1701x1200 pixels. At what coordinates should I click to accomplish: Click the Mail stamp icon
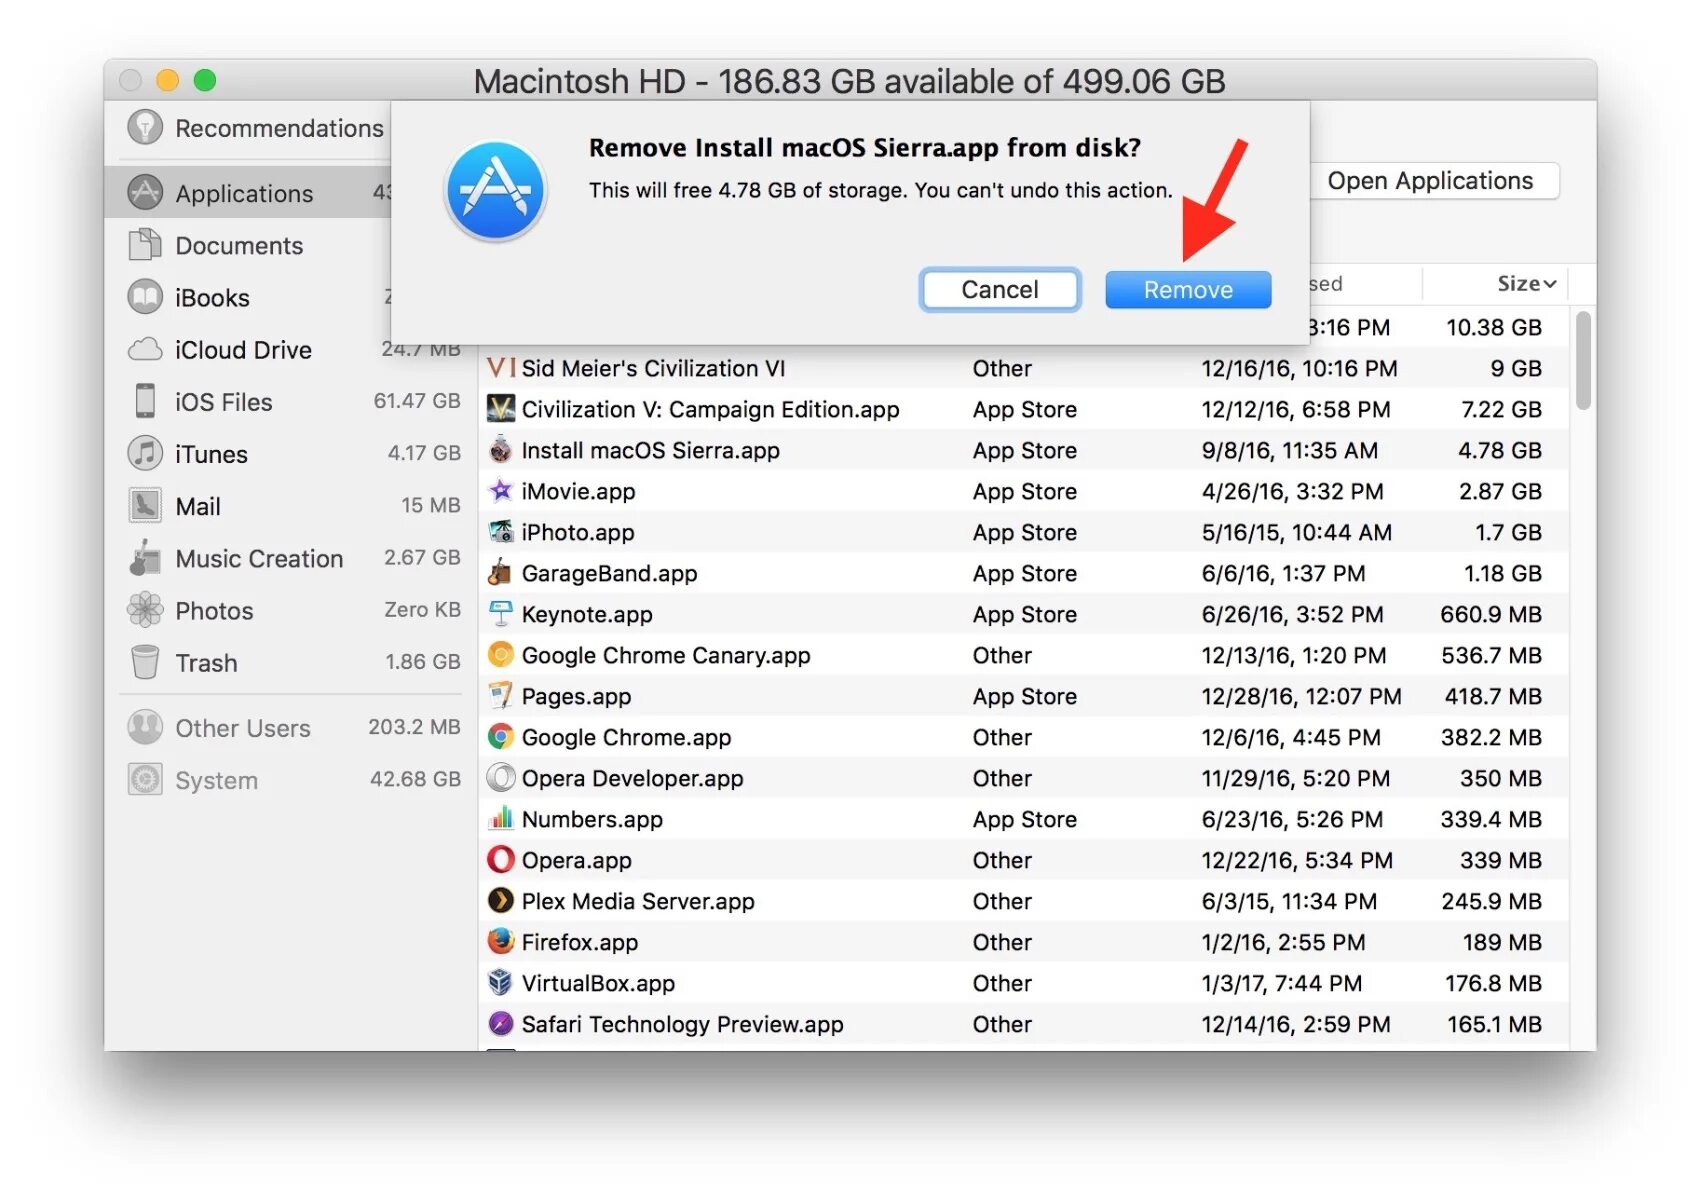[145, 505]
